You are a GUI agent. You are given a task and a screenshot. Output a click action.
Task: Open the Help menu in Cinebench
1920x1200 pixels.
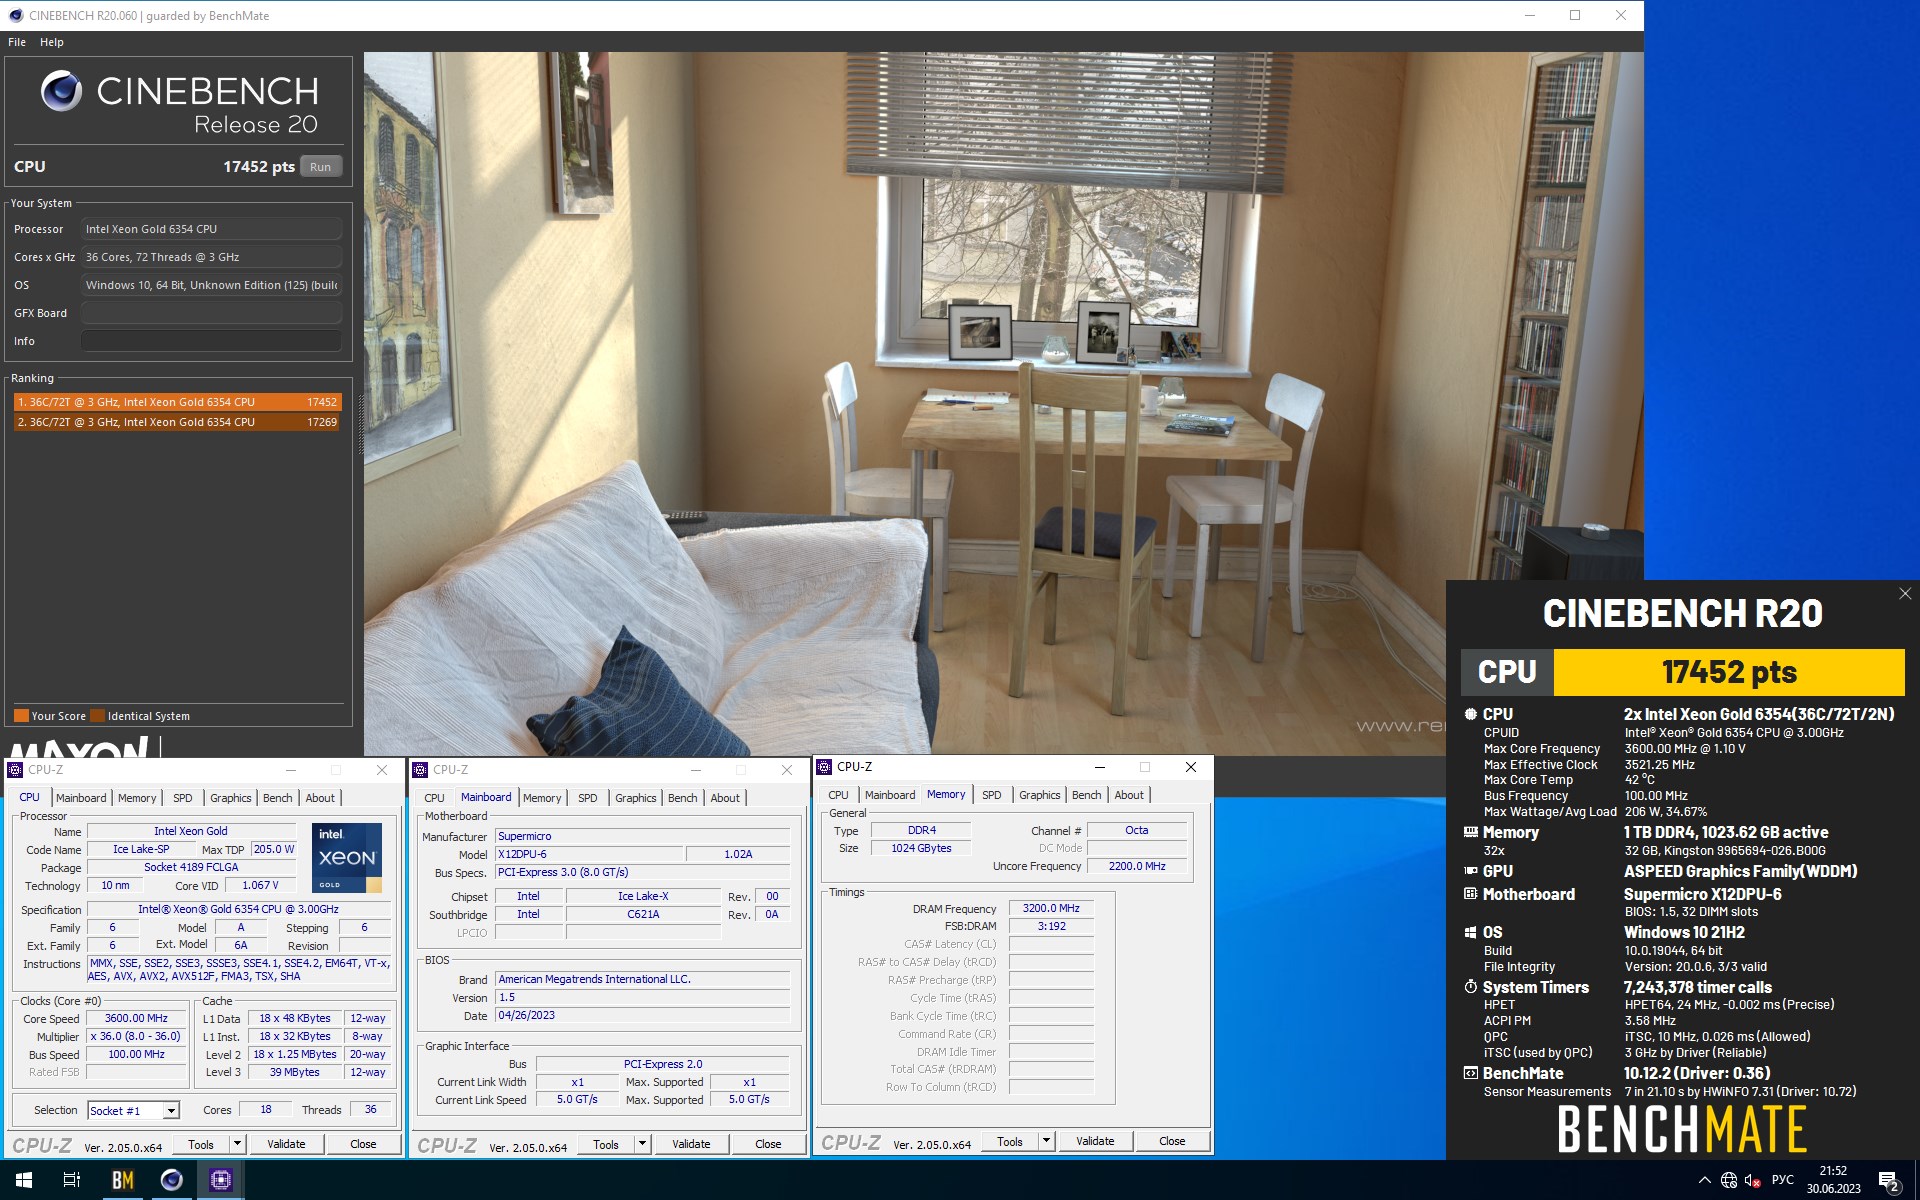coord(52,42)
